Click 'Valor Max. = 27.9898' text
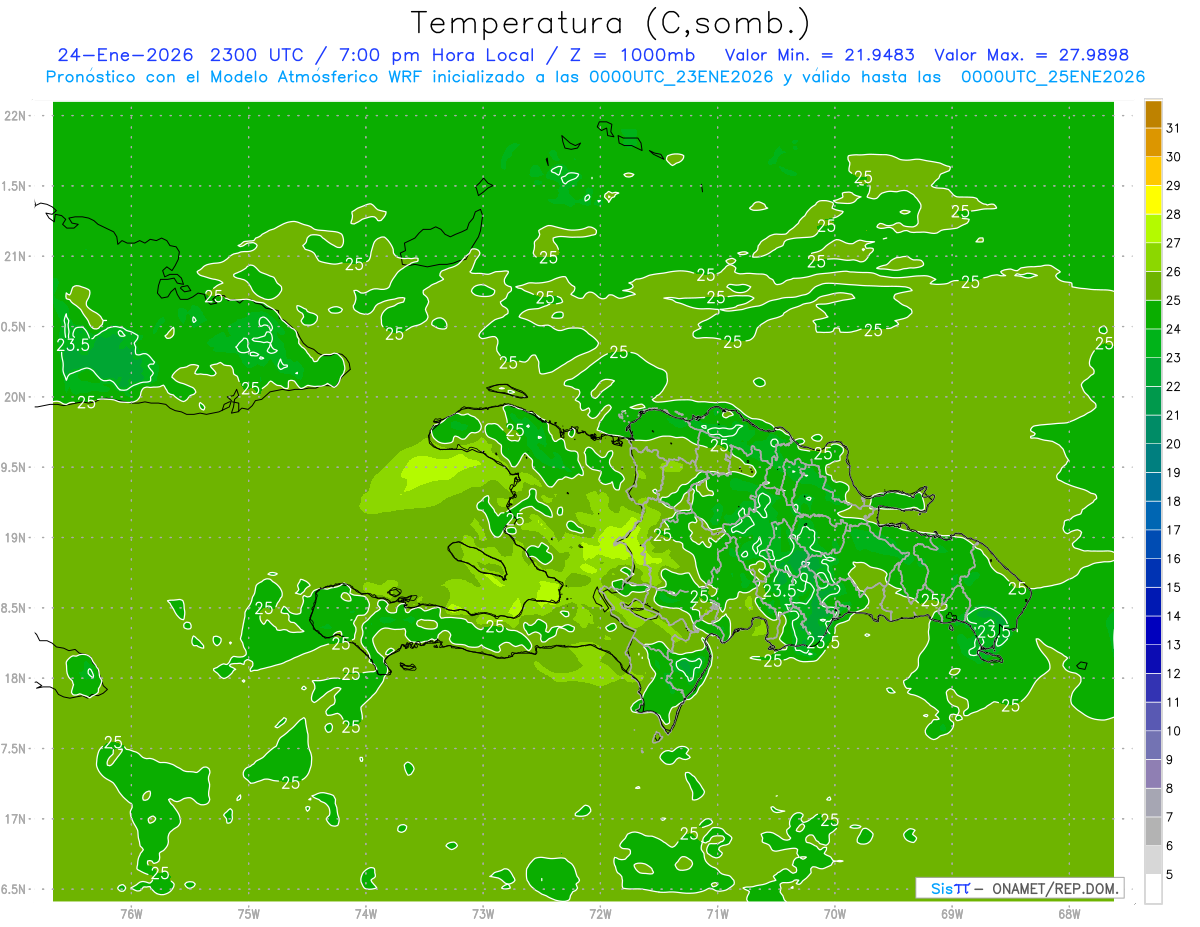 click(1031, 55)
